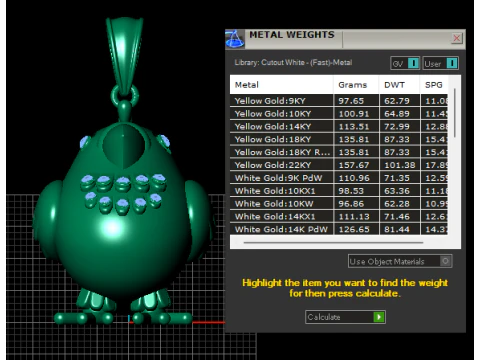Click the Calculate button
Viewport: 480px width, 360px height.
(x=345, y=317)
